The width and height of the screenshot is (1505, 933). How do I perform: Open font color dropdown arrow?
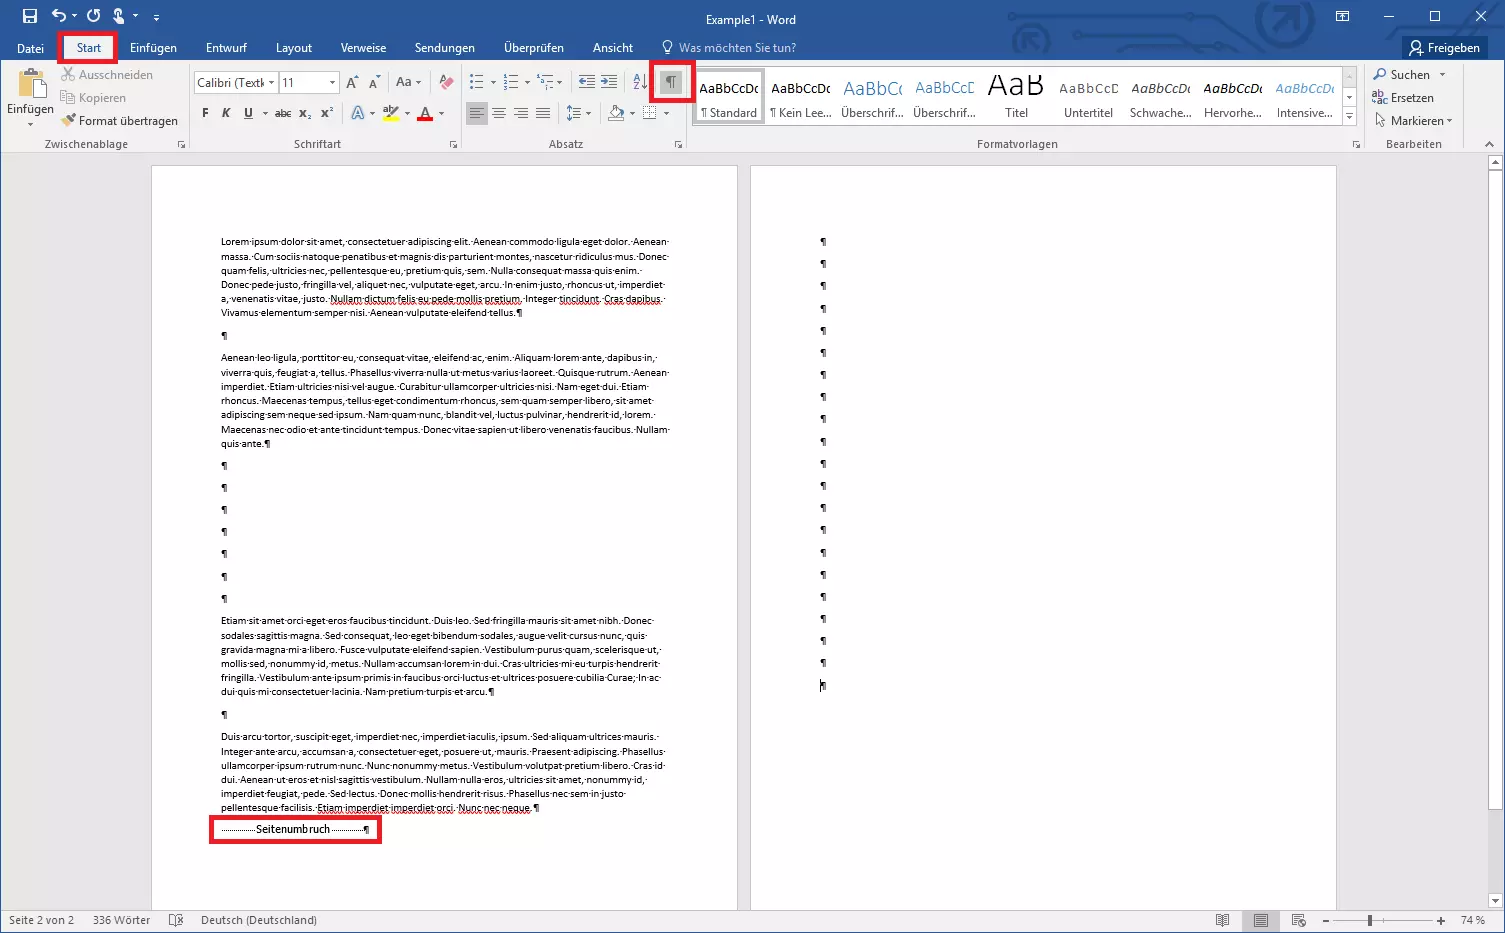point(441,113)
